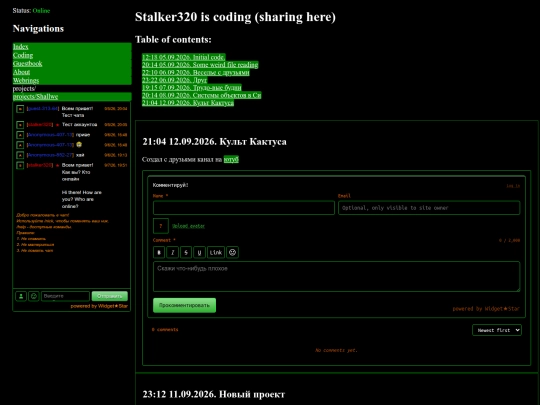Jump to "Культ Кактуса" contents link
This screenshot has height=405, width=540.
188,103
